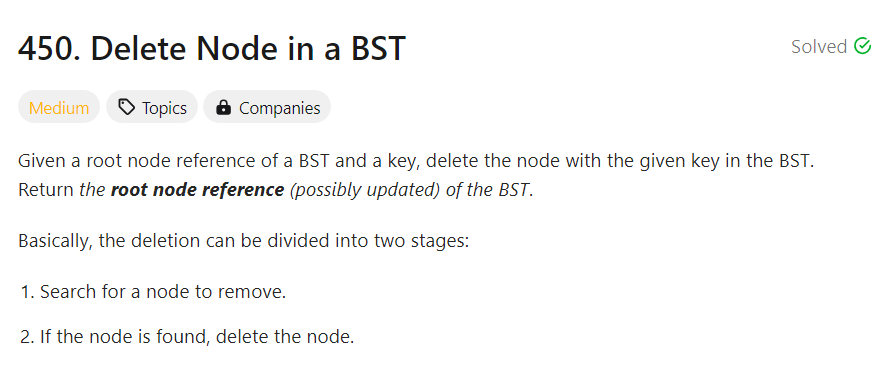Click the word Return in the description

(46, 190)
